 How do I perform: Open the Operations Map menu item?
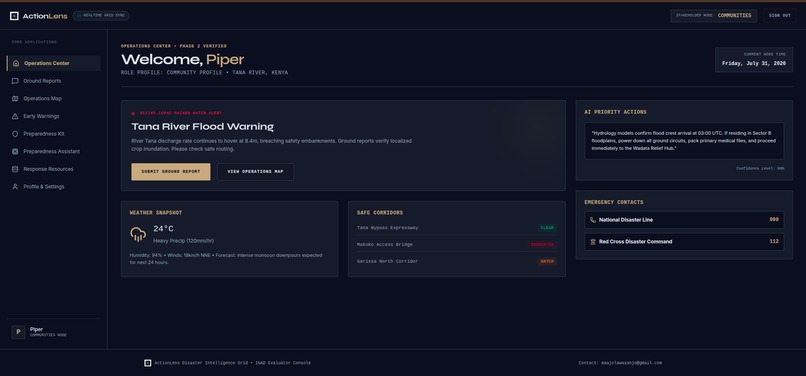coord(53,98)
